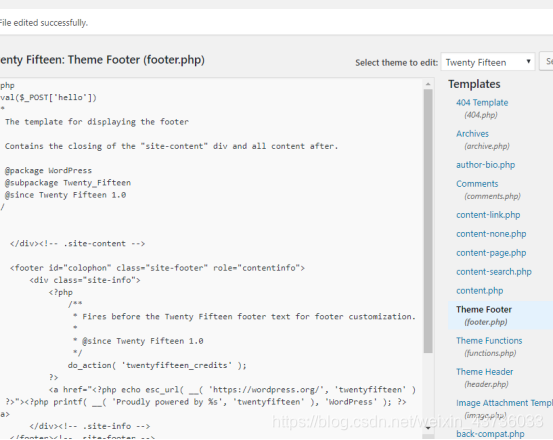Click the Select button beside theme dropdown
The image size is (553, 440).
click(546, 62)
